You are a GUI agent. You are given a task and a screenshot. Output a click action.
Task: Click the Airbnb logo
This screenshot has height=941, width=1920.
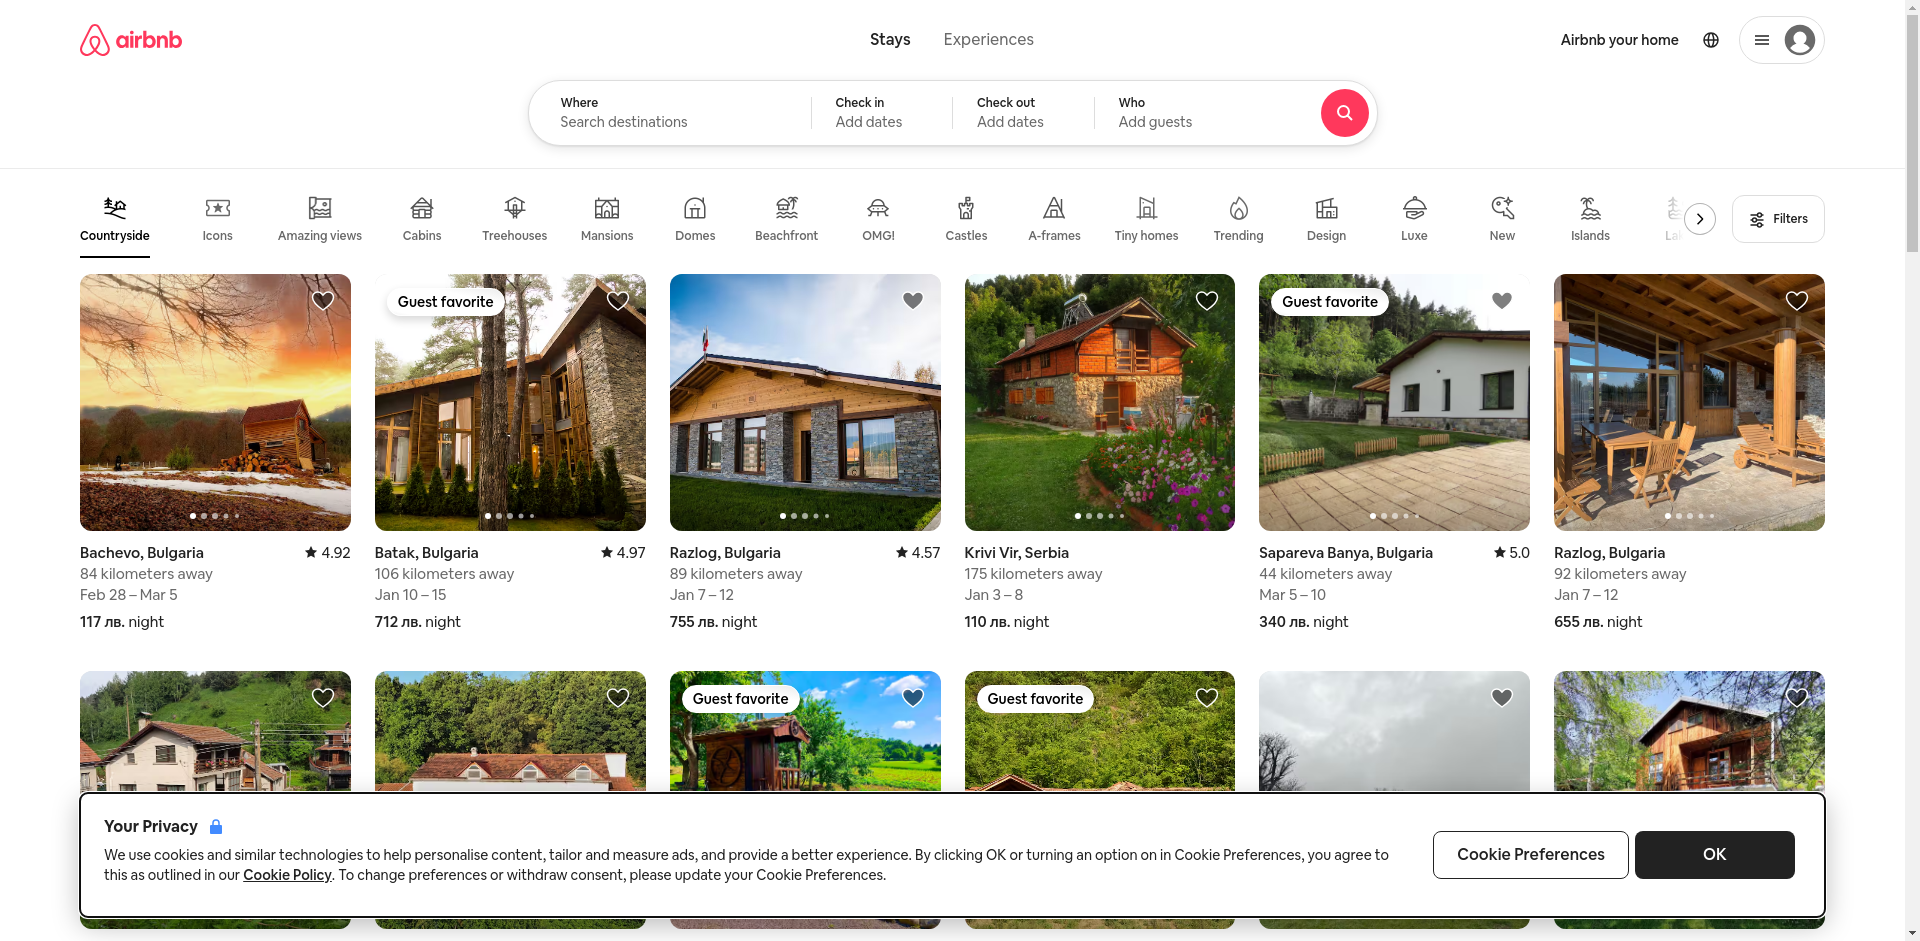click(x=131, y=40)
